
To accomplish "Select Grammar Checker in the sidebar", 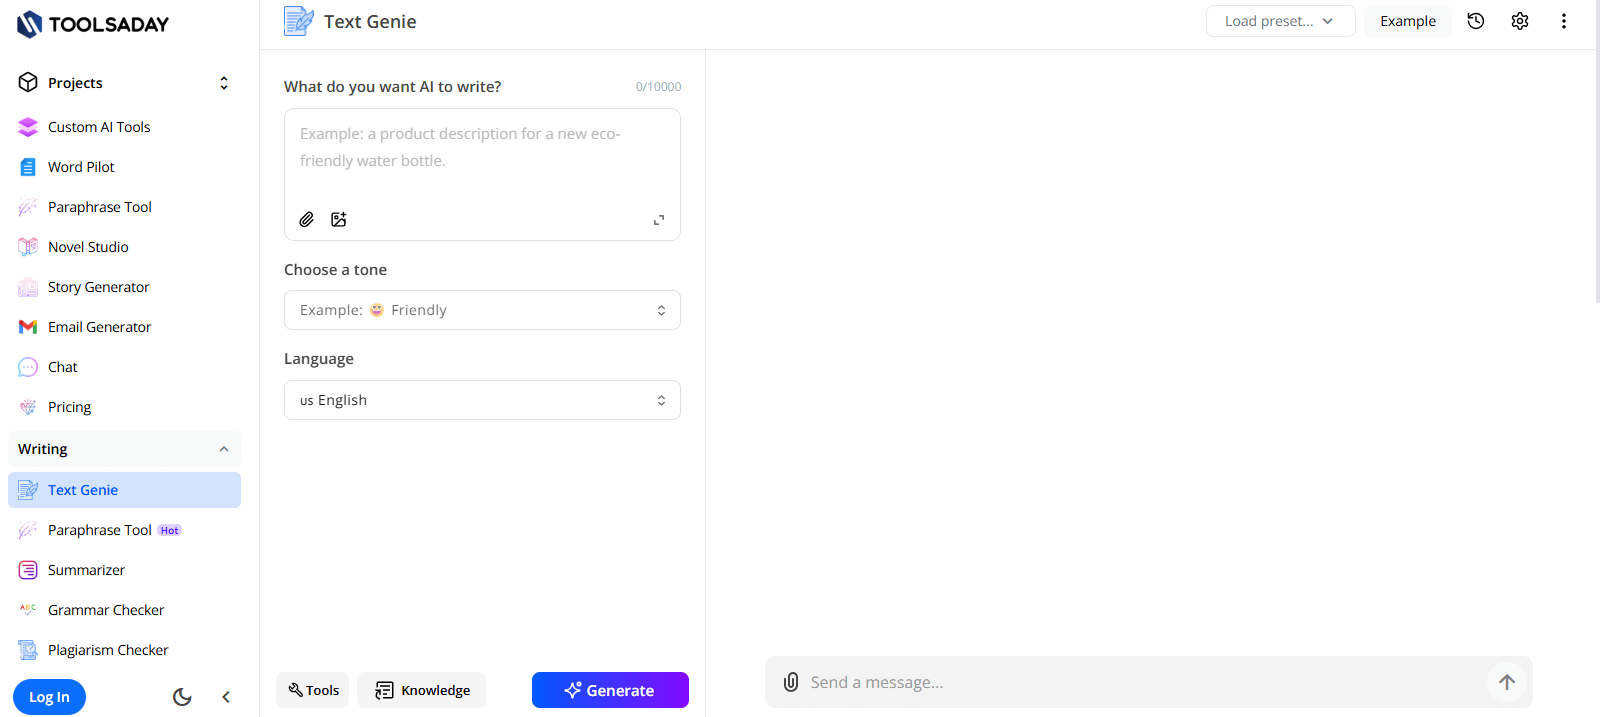I will coord(105,610).
